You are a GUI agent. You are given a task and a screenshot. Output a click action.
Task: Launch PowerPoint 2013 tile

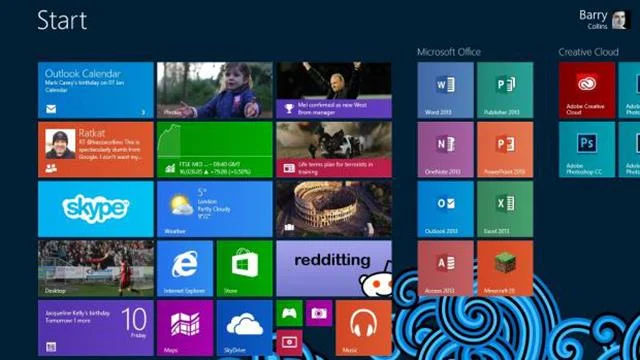505,150
